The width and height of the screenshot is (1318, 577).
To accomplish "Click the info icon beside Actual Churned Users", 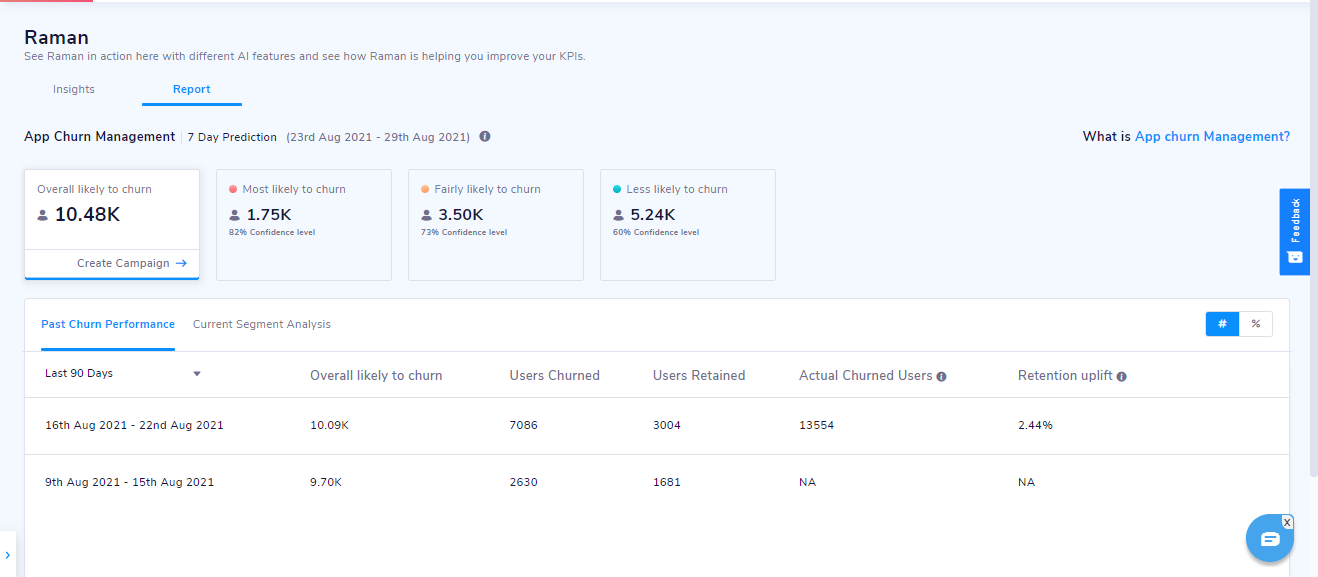I will click(x=942, y=377).
